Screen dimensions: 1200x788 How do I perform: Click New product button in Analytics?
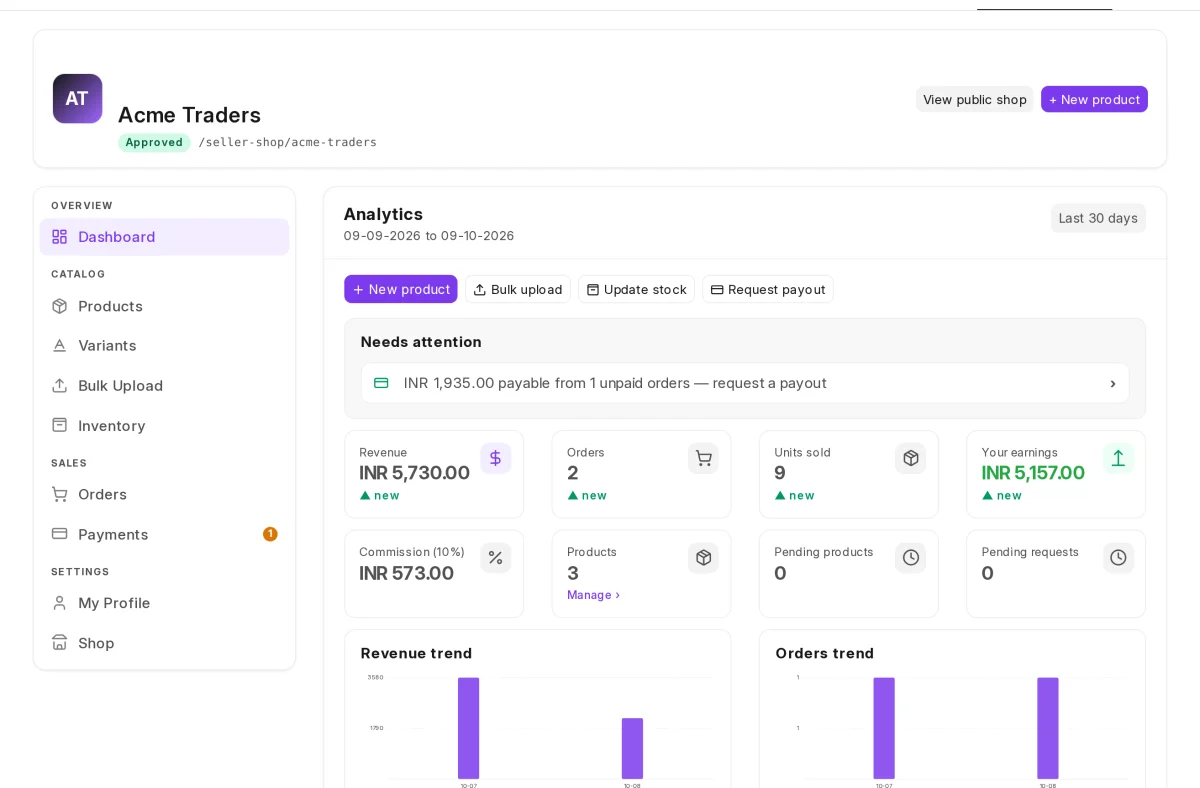[x=401, y=289]
